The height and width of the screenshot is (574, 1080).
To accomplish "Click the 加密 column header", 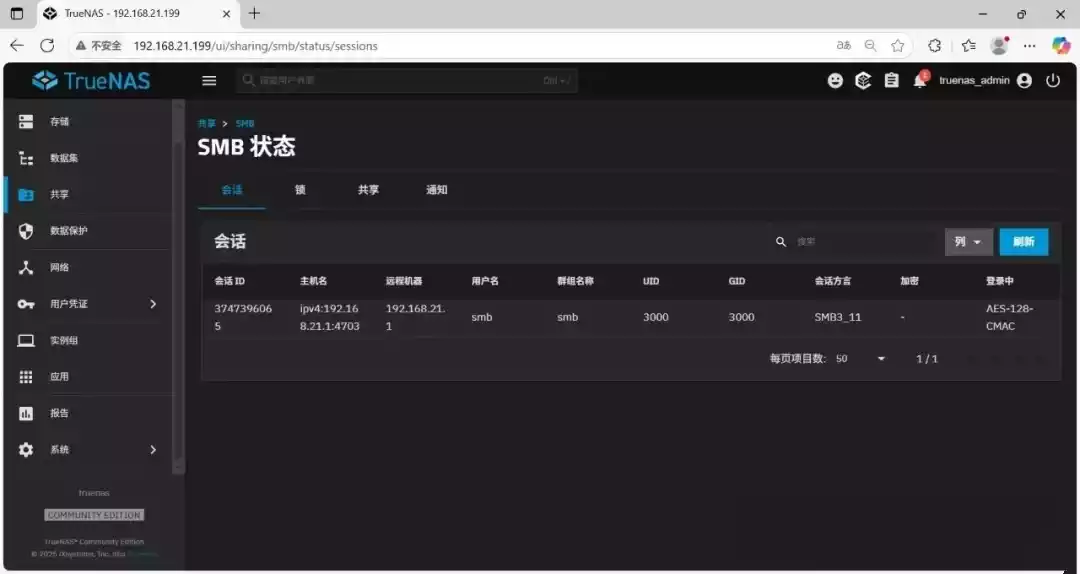I will tap(909, 281).
